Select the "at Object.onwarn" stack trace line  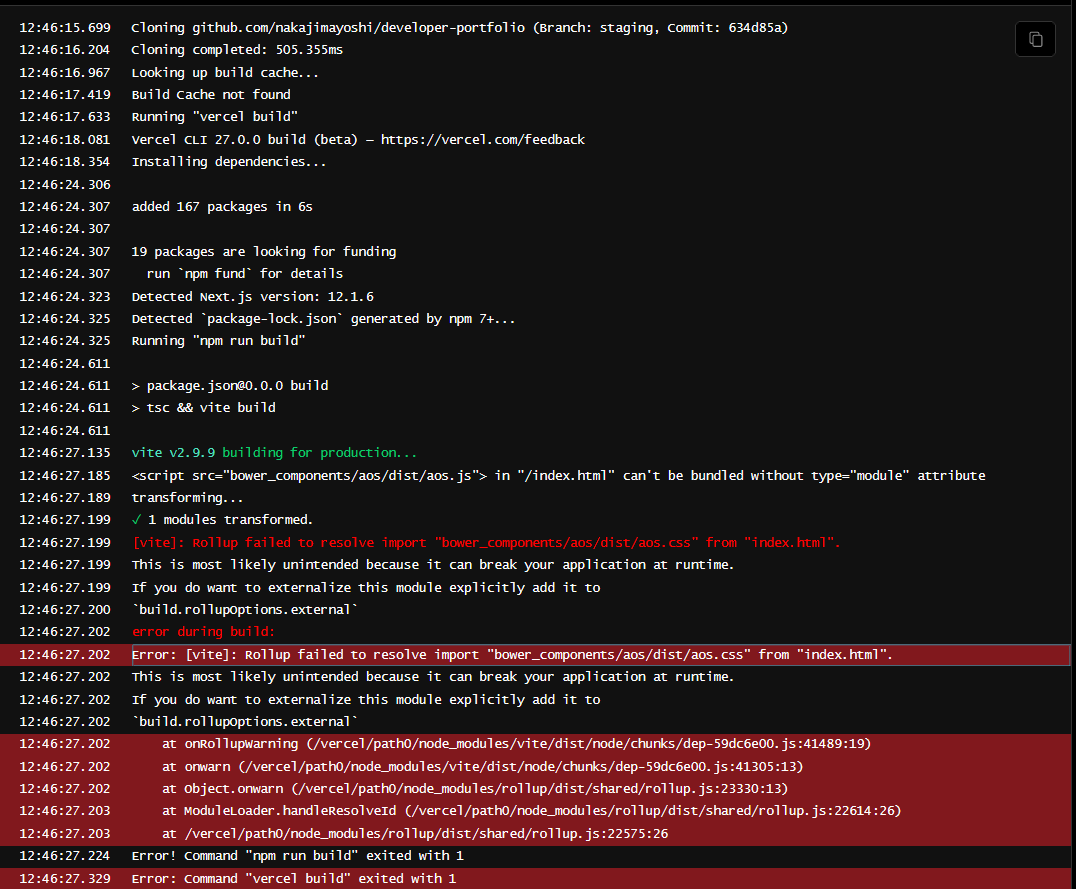pos(475,788)
